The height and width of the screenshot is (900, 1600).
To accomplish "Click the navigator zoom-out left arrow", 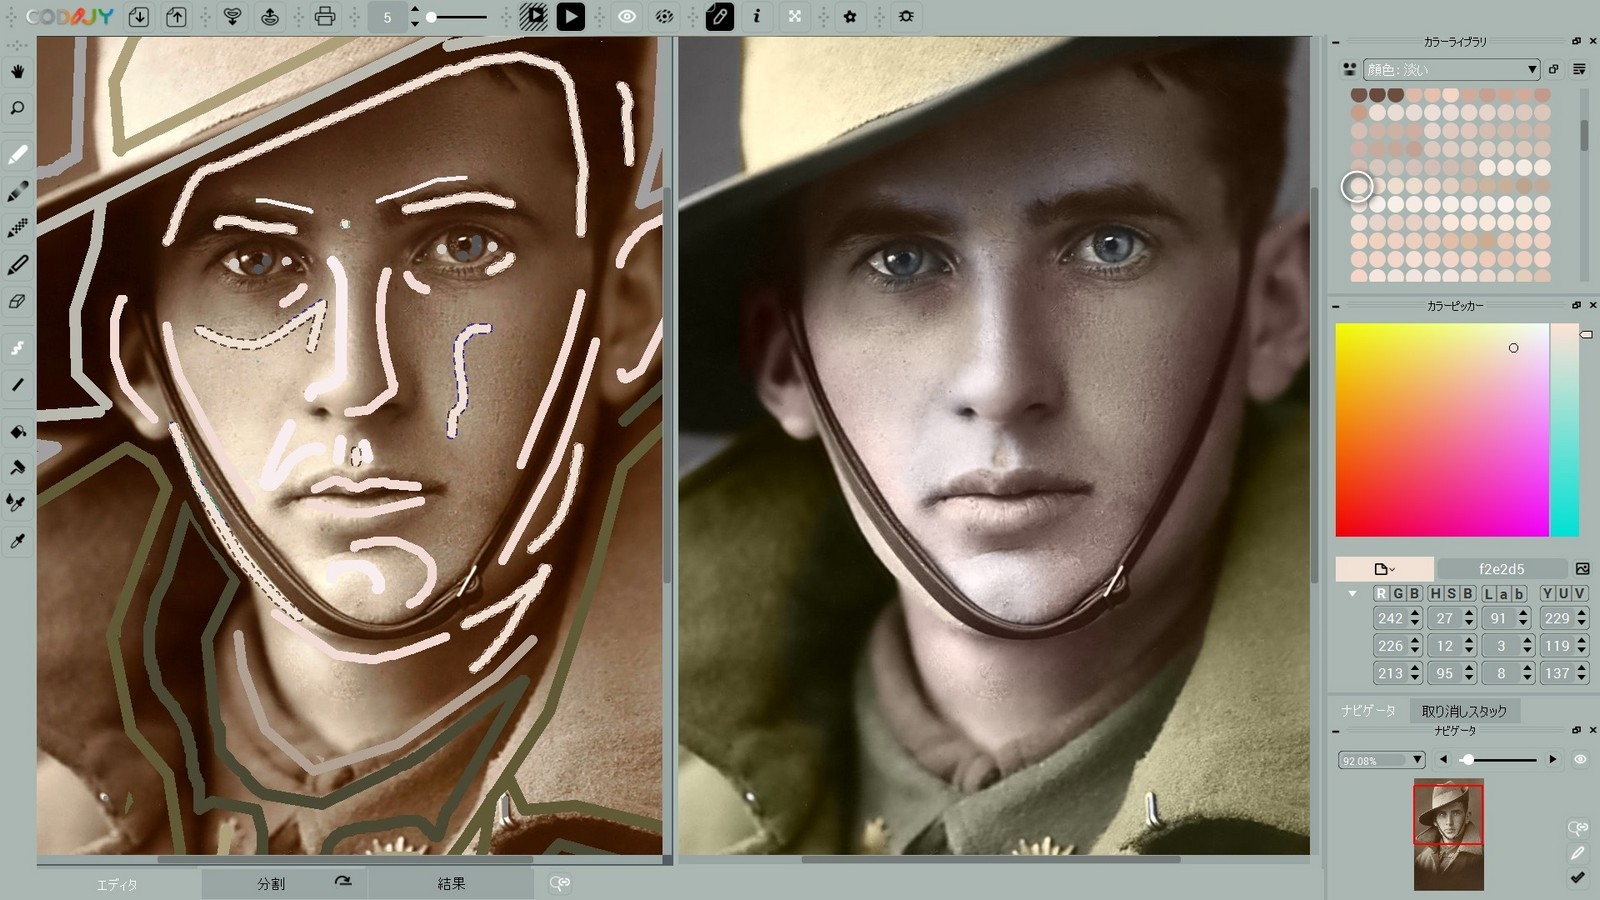I will (x=1443, y=760).
